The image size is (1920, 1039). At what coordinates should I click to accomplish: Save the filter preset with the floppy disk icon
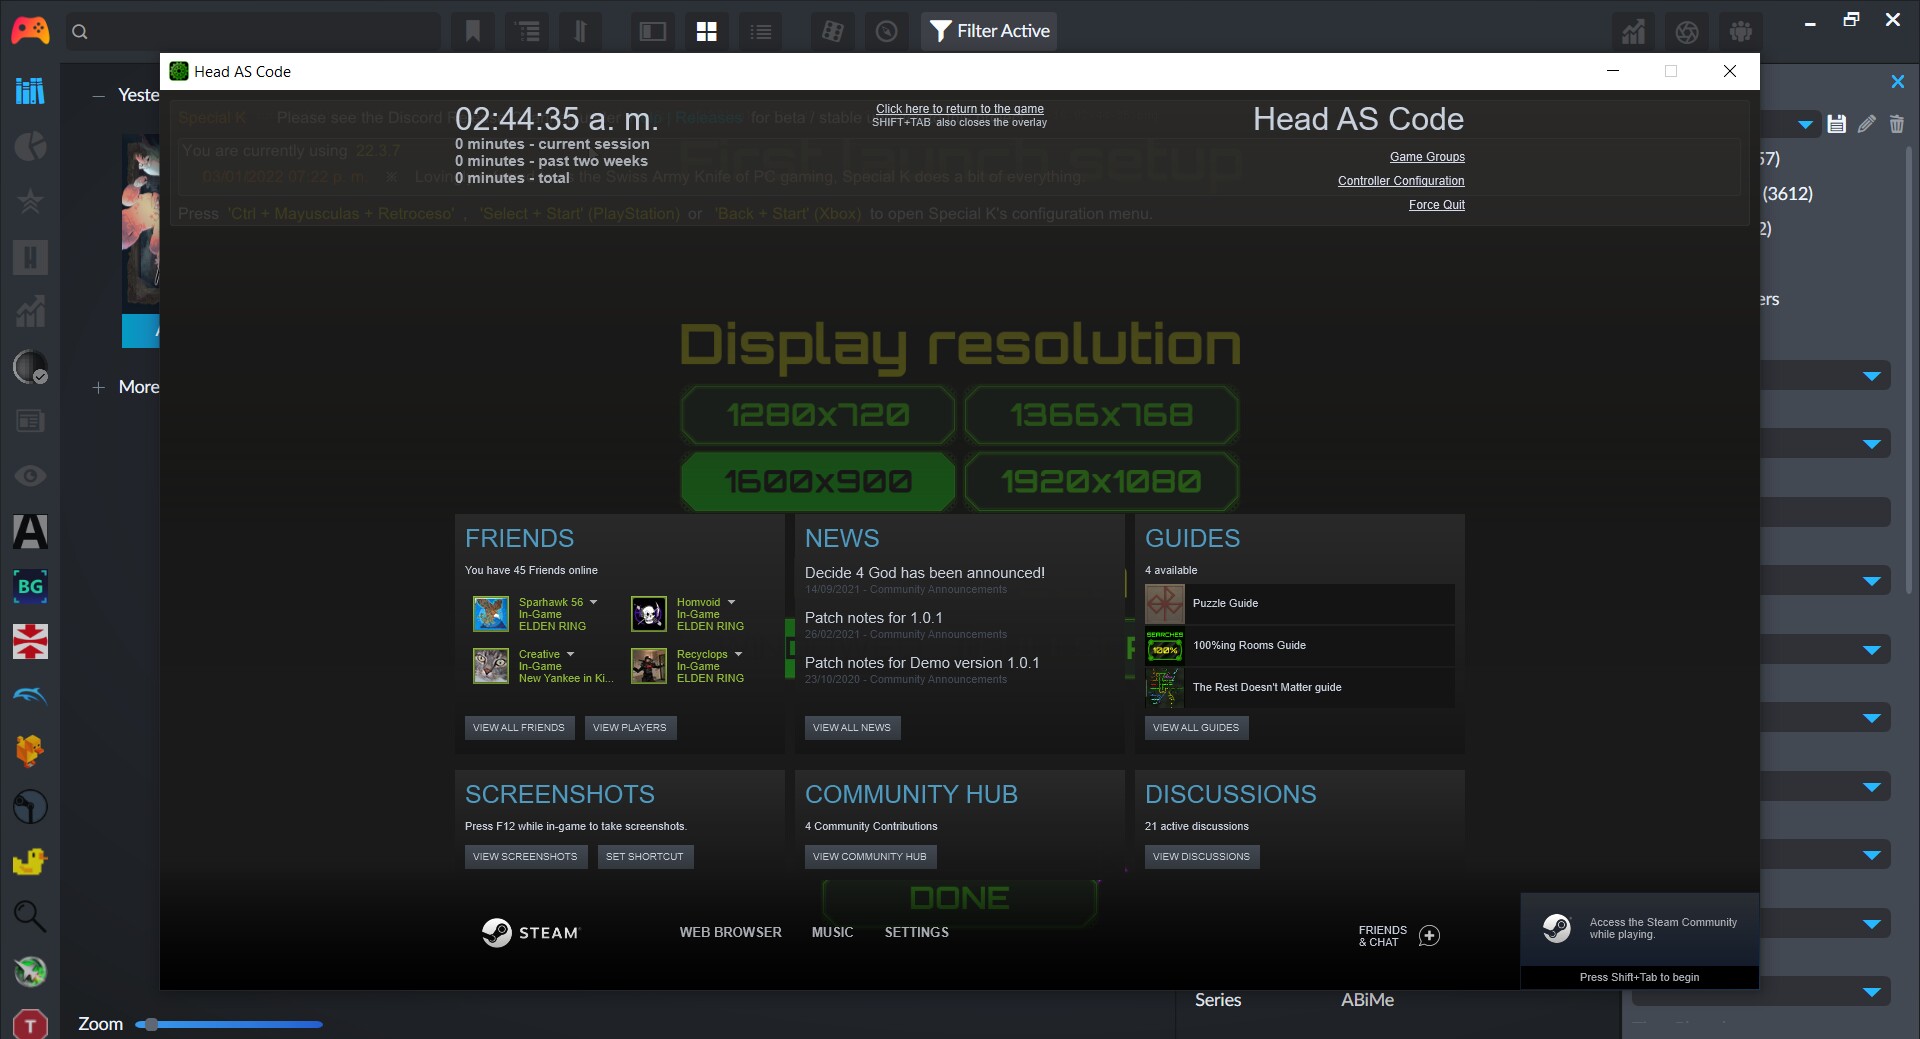(1836, 124)
